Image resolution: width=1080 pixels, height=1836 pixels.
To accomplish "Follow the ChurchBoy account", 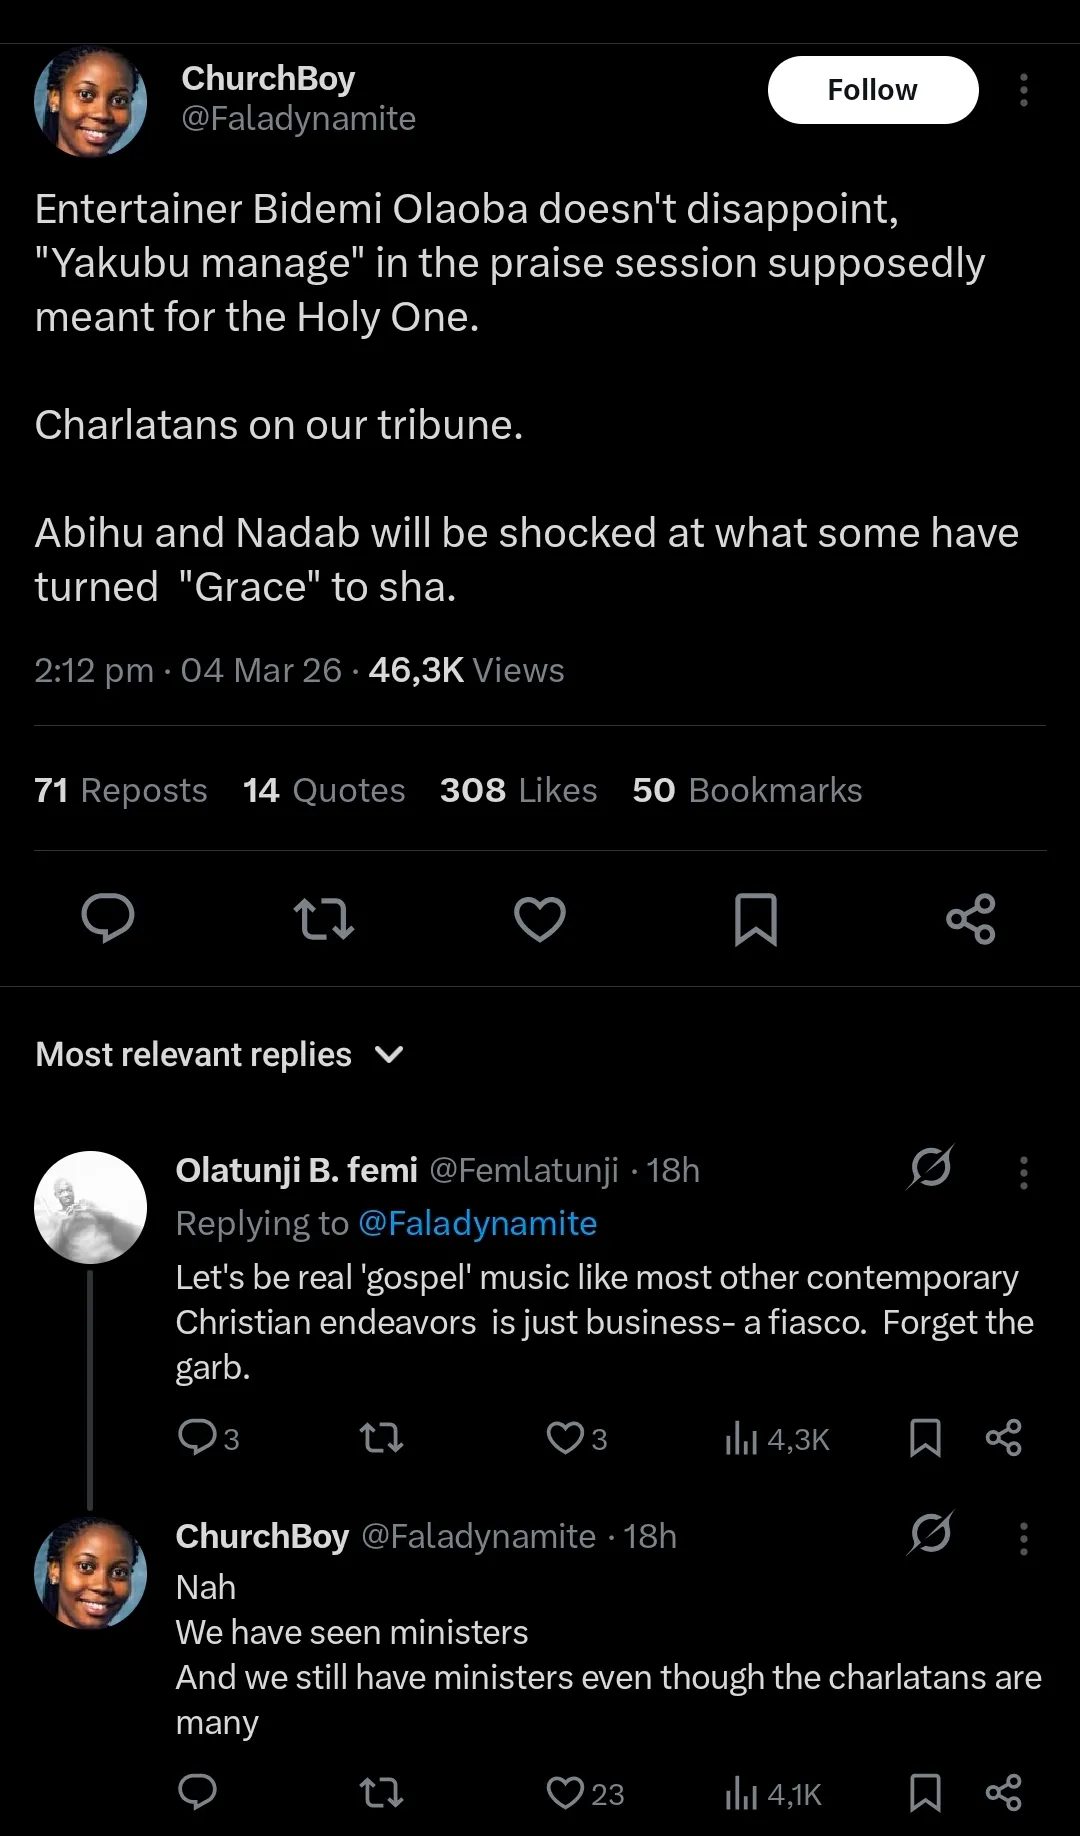I will (x=872, y=90).
